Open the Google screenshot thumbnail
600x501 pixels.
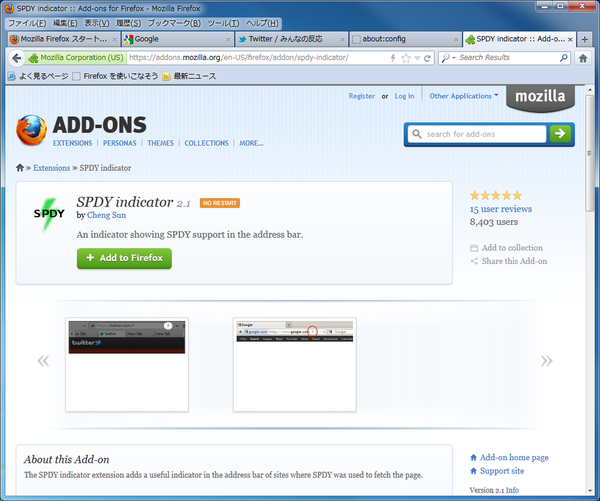tap(295, 365)
